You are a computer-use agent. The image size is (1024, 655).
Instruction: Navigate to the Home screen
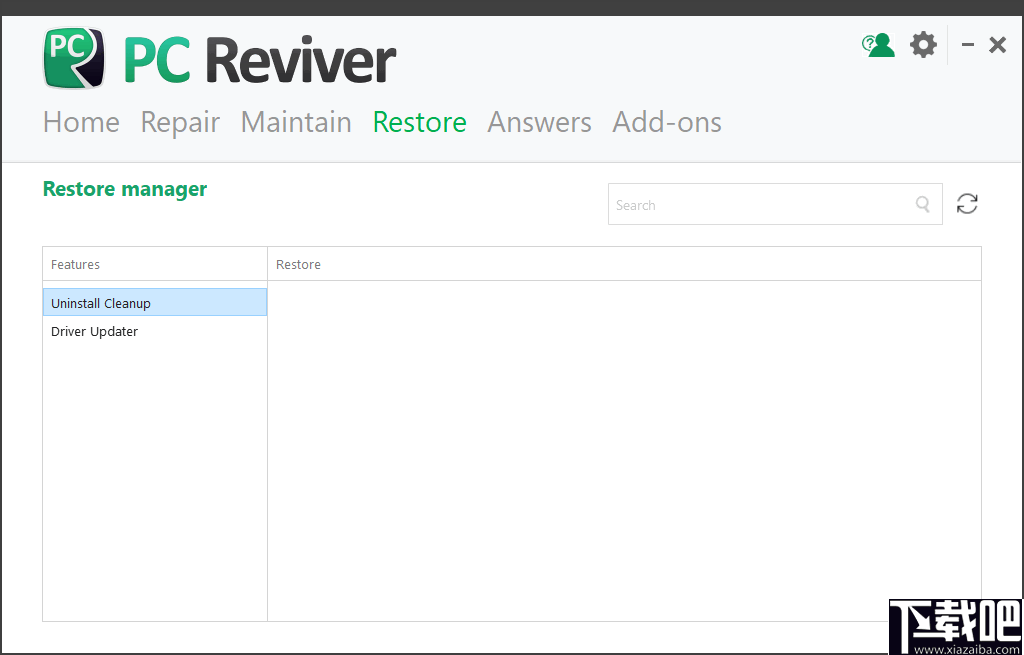pyautogui.click(x=80, y=121)
